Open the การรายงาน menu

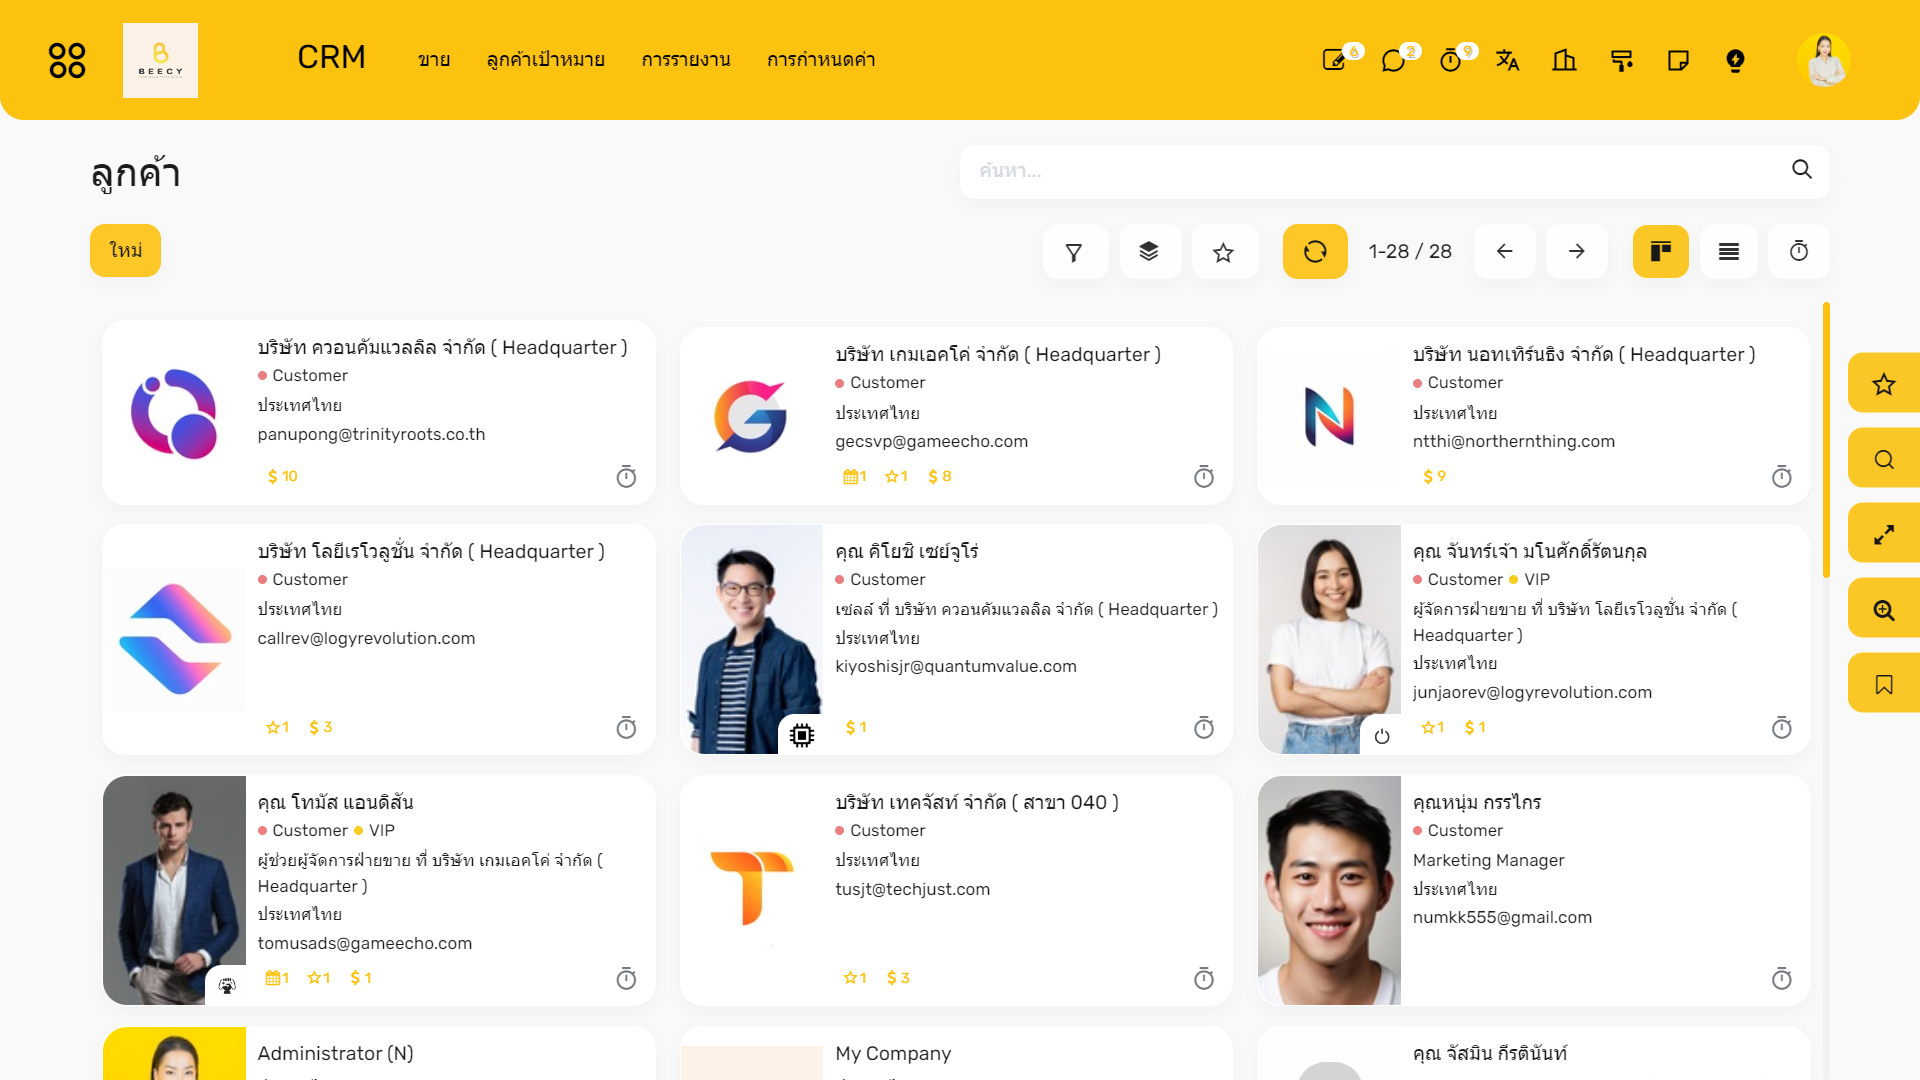[686, 60]
